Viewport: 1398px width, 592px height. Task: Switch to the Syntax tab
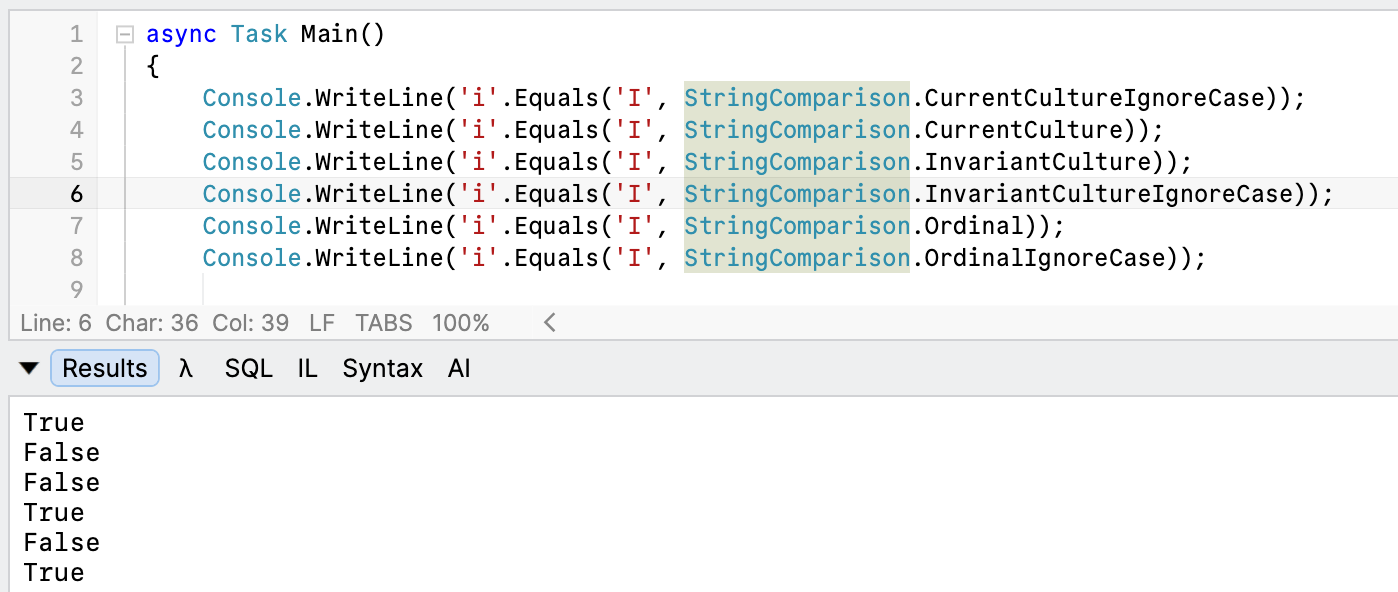383,368
